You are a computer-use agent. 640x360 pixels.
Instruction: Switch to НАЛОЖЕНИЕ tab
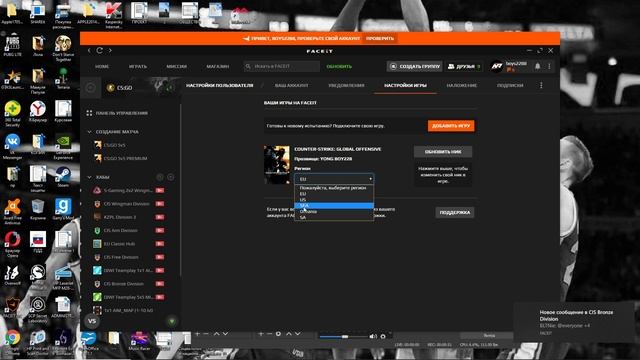coord(462,86)
